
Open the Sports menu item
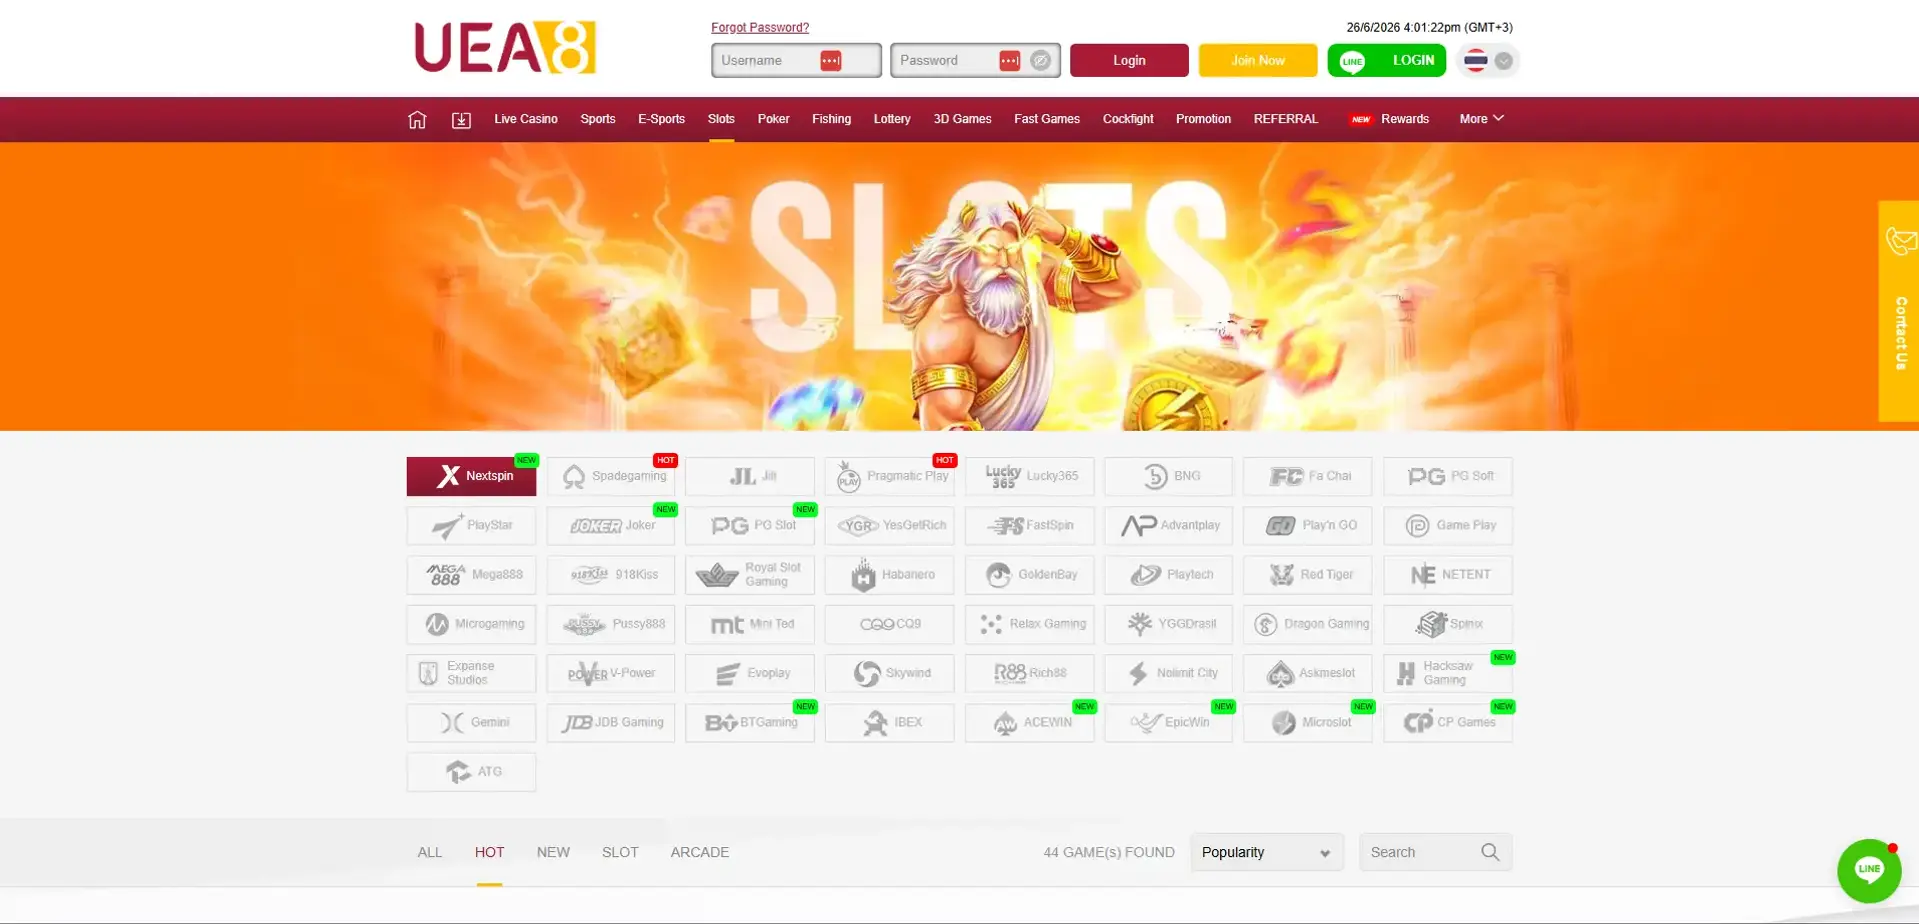(598, 119)
